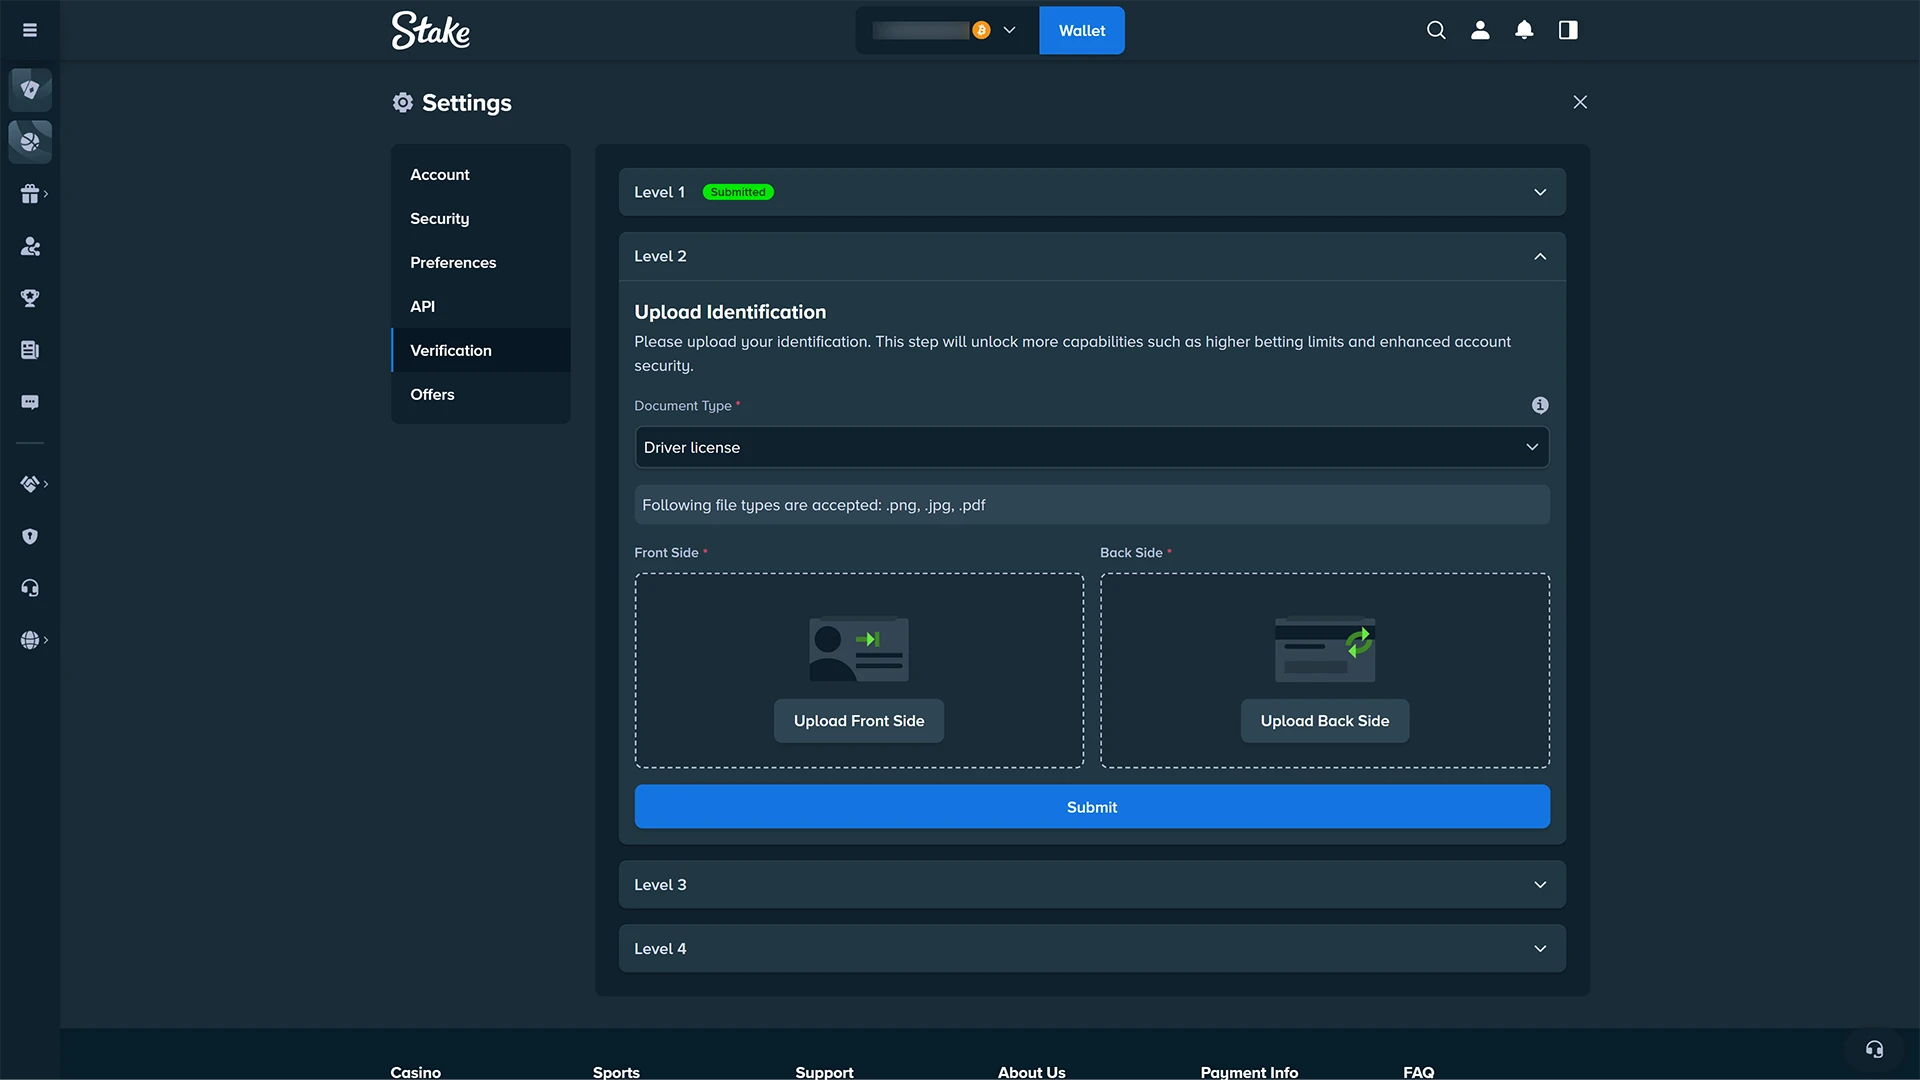1920x1080 pixels.
Task: Open the sports basketball icon in sidebar
Action: tap(30, 141)
